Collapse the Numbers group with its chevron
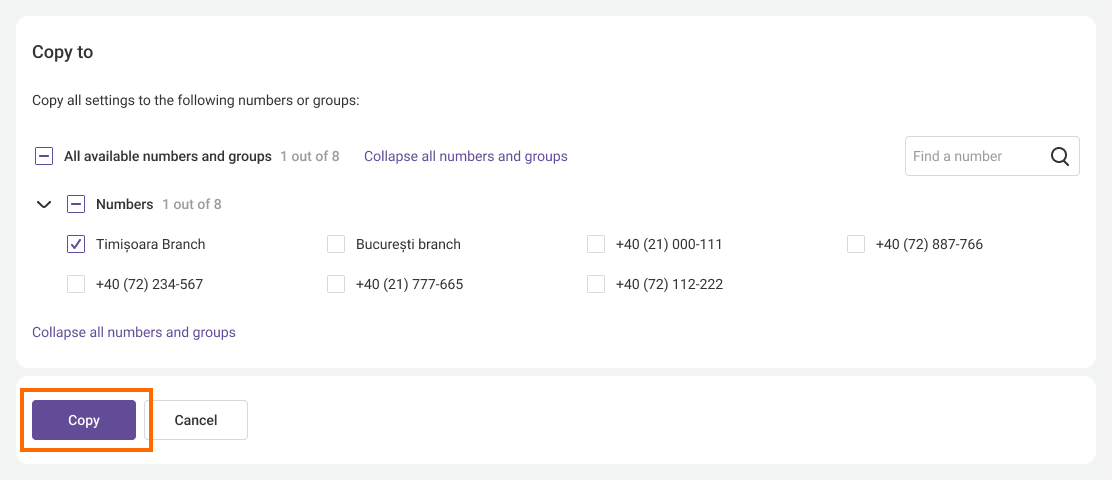 44,204
